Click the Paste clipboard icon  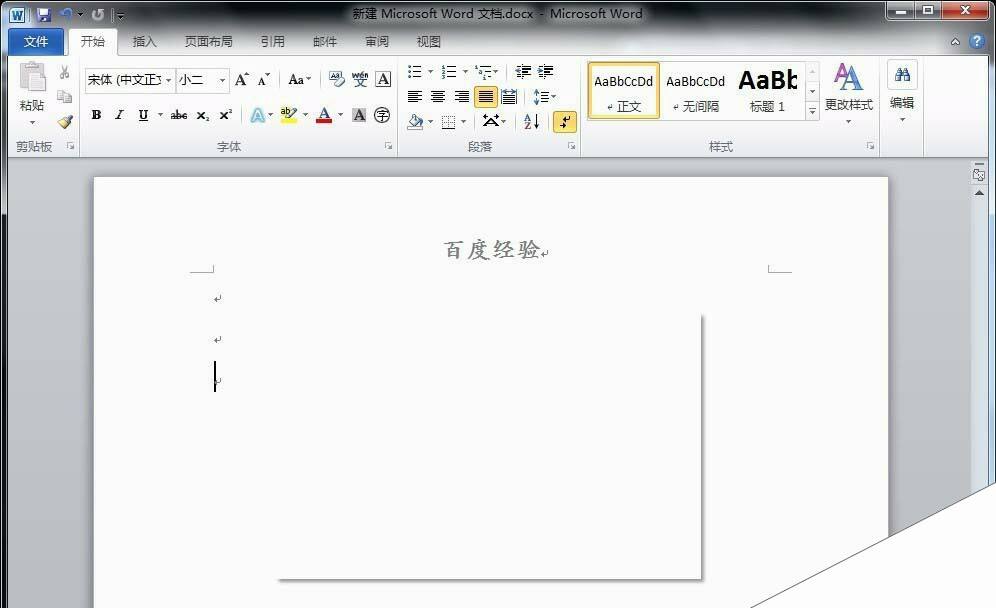(32, 78)
